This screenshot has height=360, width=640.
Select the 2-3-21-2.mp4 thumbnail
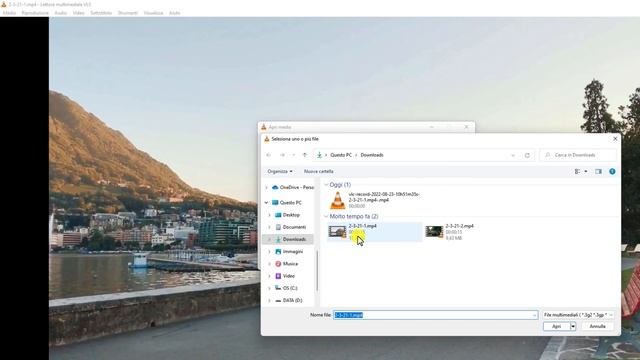tap(434, 232)
